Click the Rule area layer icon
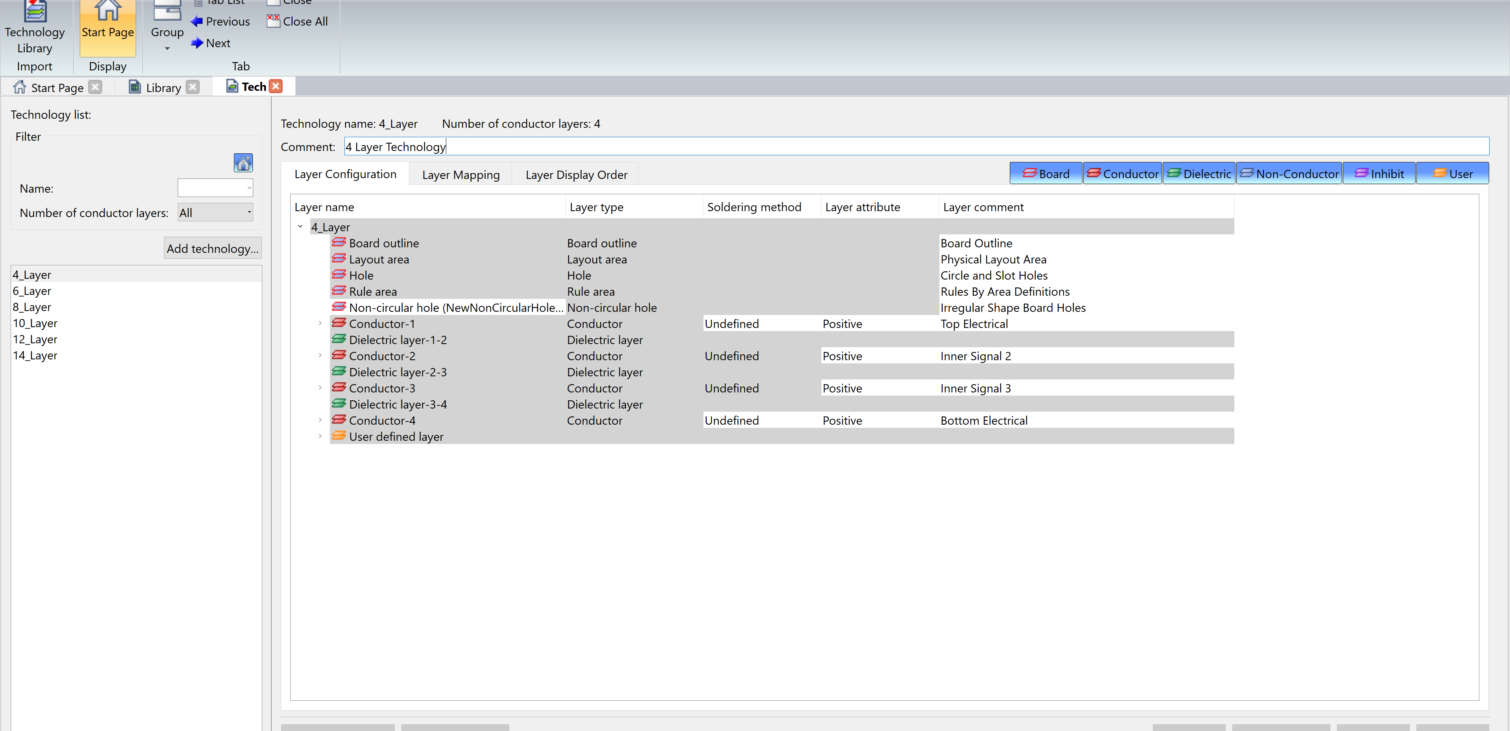1510x731 pixels. coord(338,291)
